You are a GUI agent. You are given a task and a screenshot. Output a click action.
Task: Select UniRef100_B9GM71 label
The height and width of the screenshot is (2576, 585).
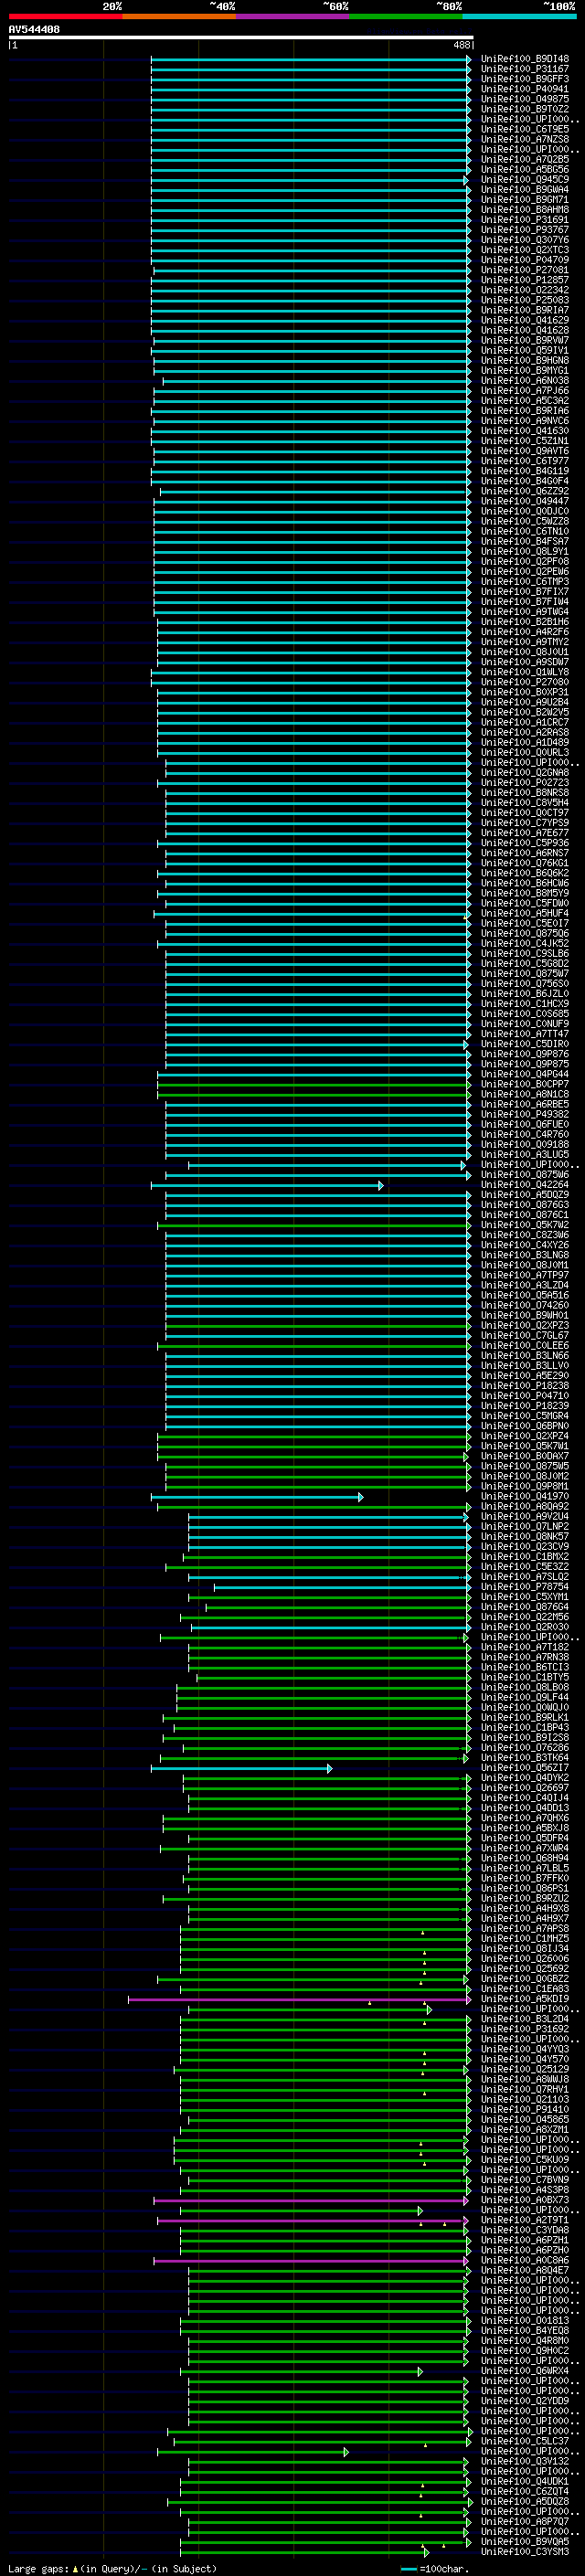pos(524,200)
